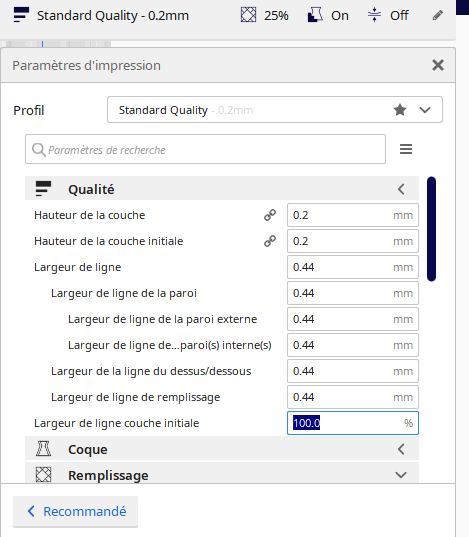Click the settings list vertical scrollbar

click(x=432, y=229)
